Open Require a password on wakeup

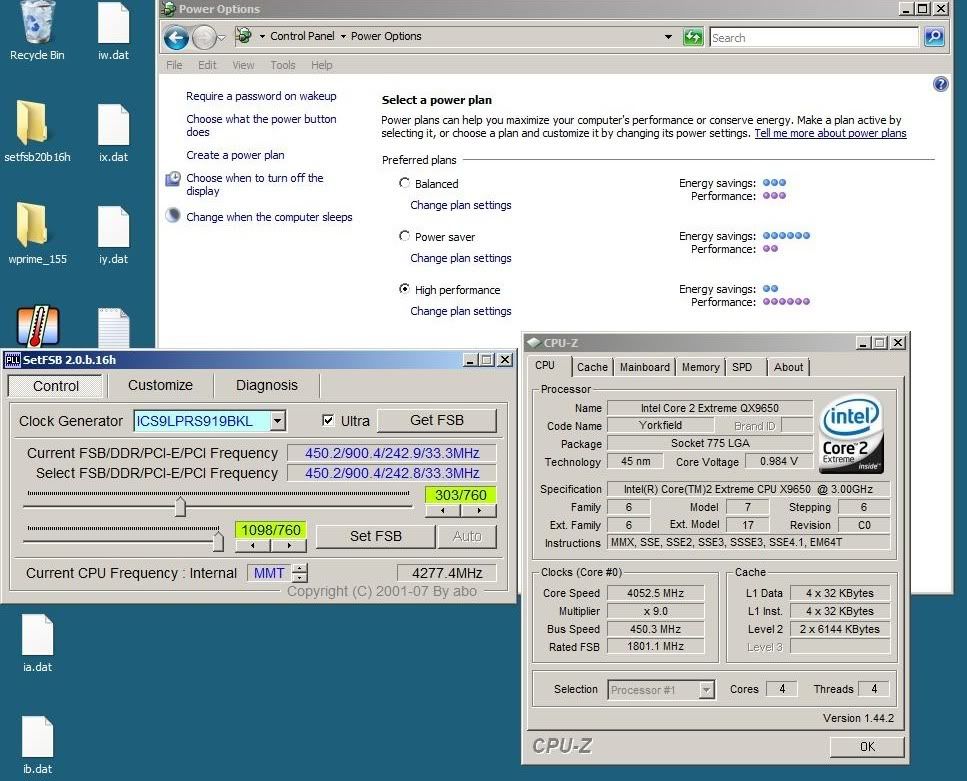coord(261,96)
